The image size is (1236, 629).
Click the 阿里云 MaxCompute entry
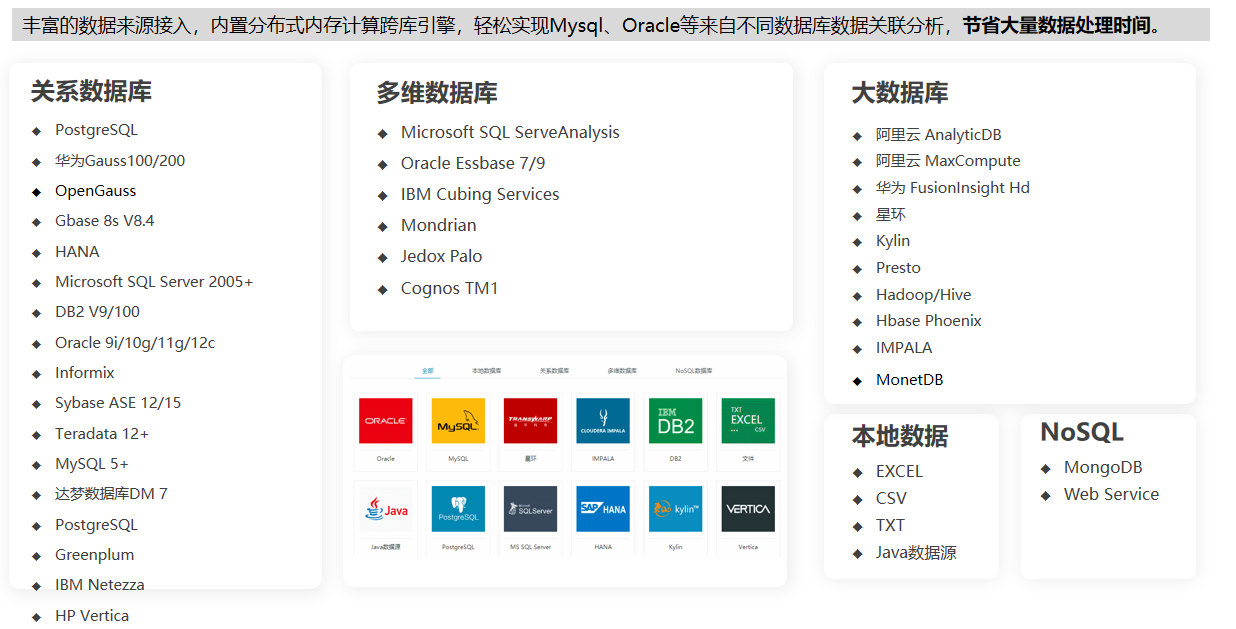coord(948,161)
